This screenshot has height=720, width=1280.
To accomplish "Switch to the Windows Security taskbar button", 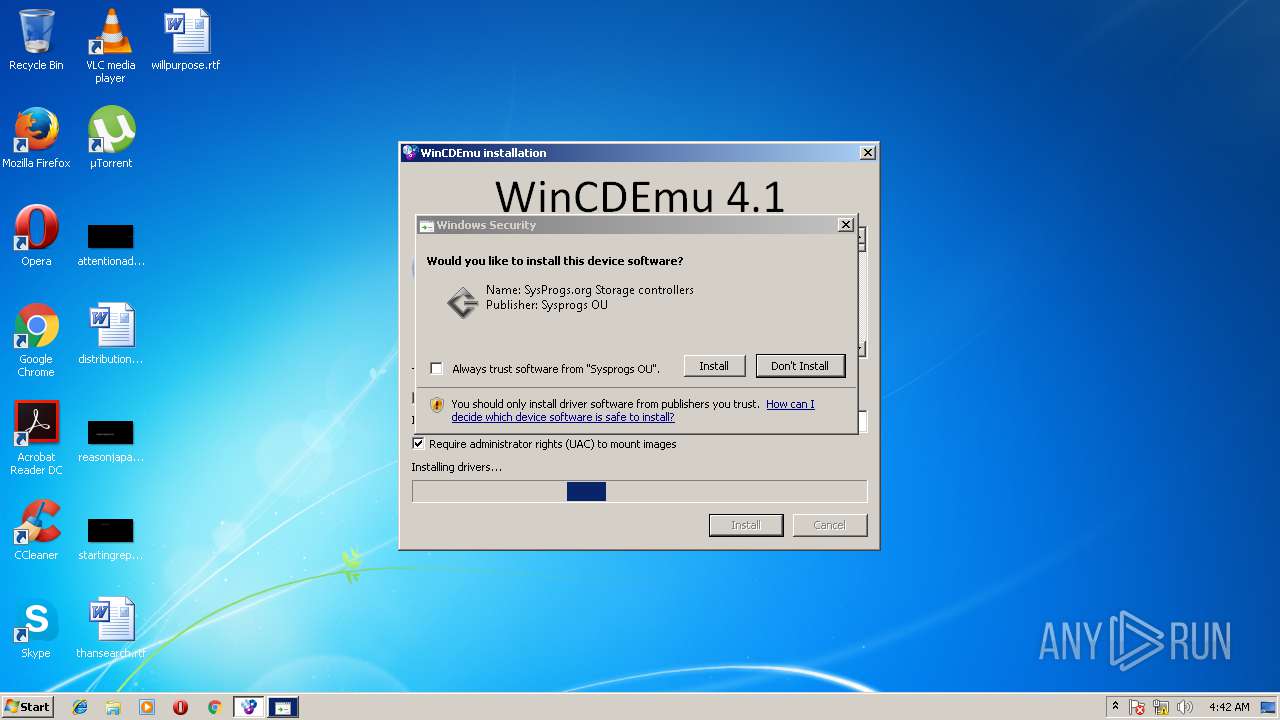I will (x=282, y=707).
